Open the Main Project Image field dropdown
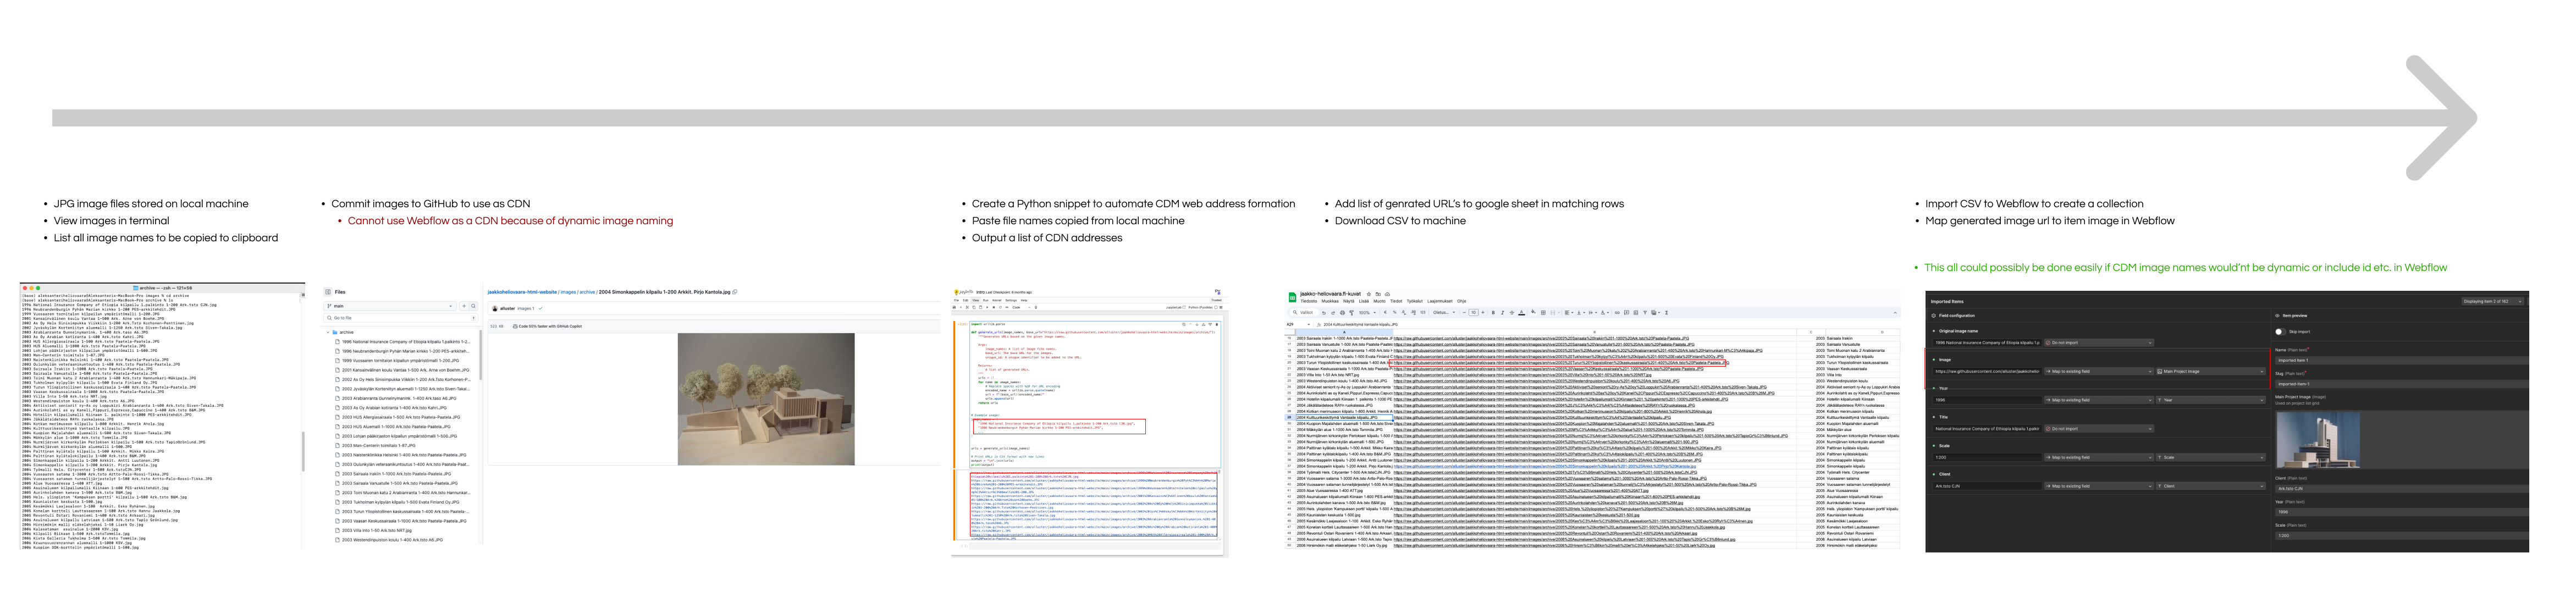2576x614 pixels. pos(2211,371)
